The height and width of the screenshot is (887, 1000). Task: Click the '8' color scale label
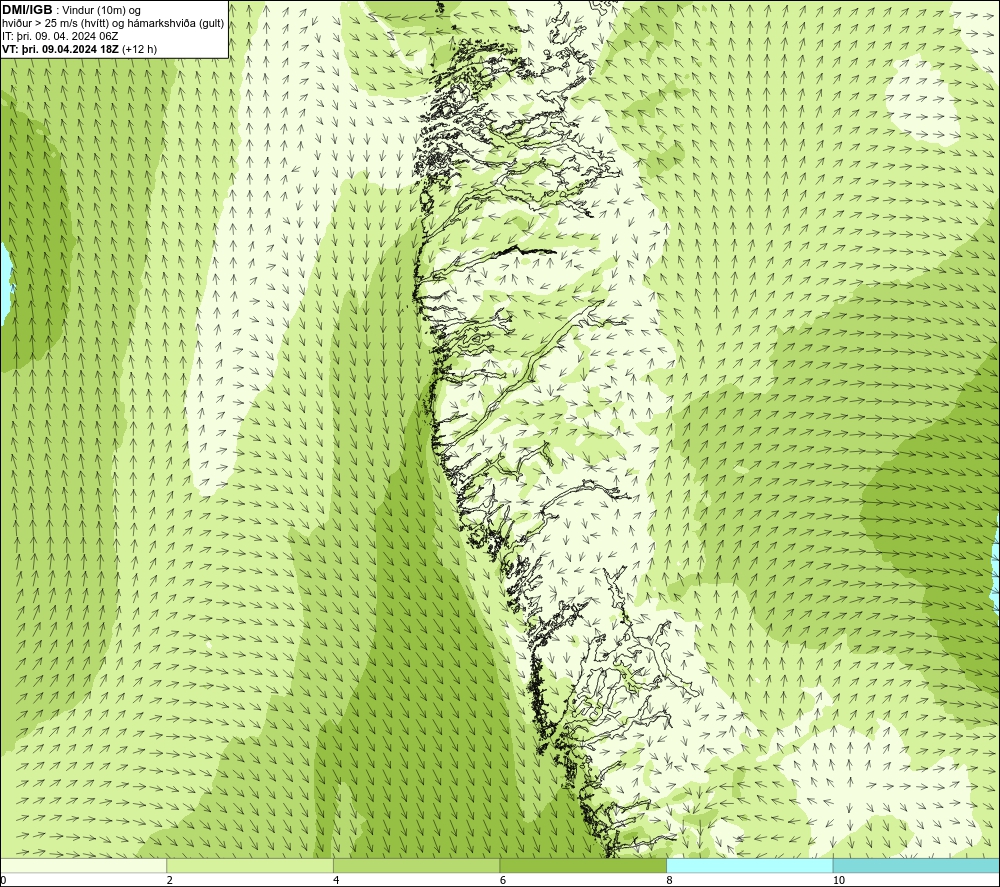point(669,880)
